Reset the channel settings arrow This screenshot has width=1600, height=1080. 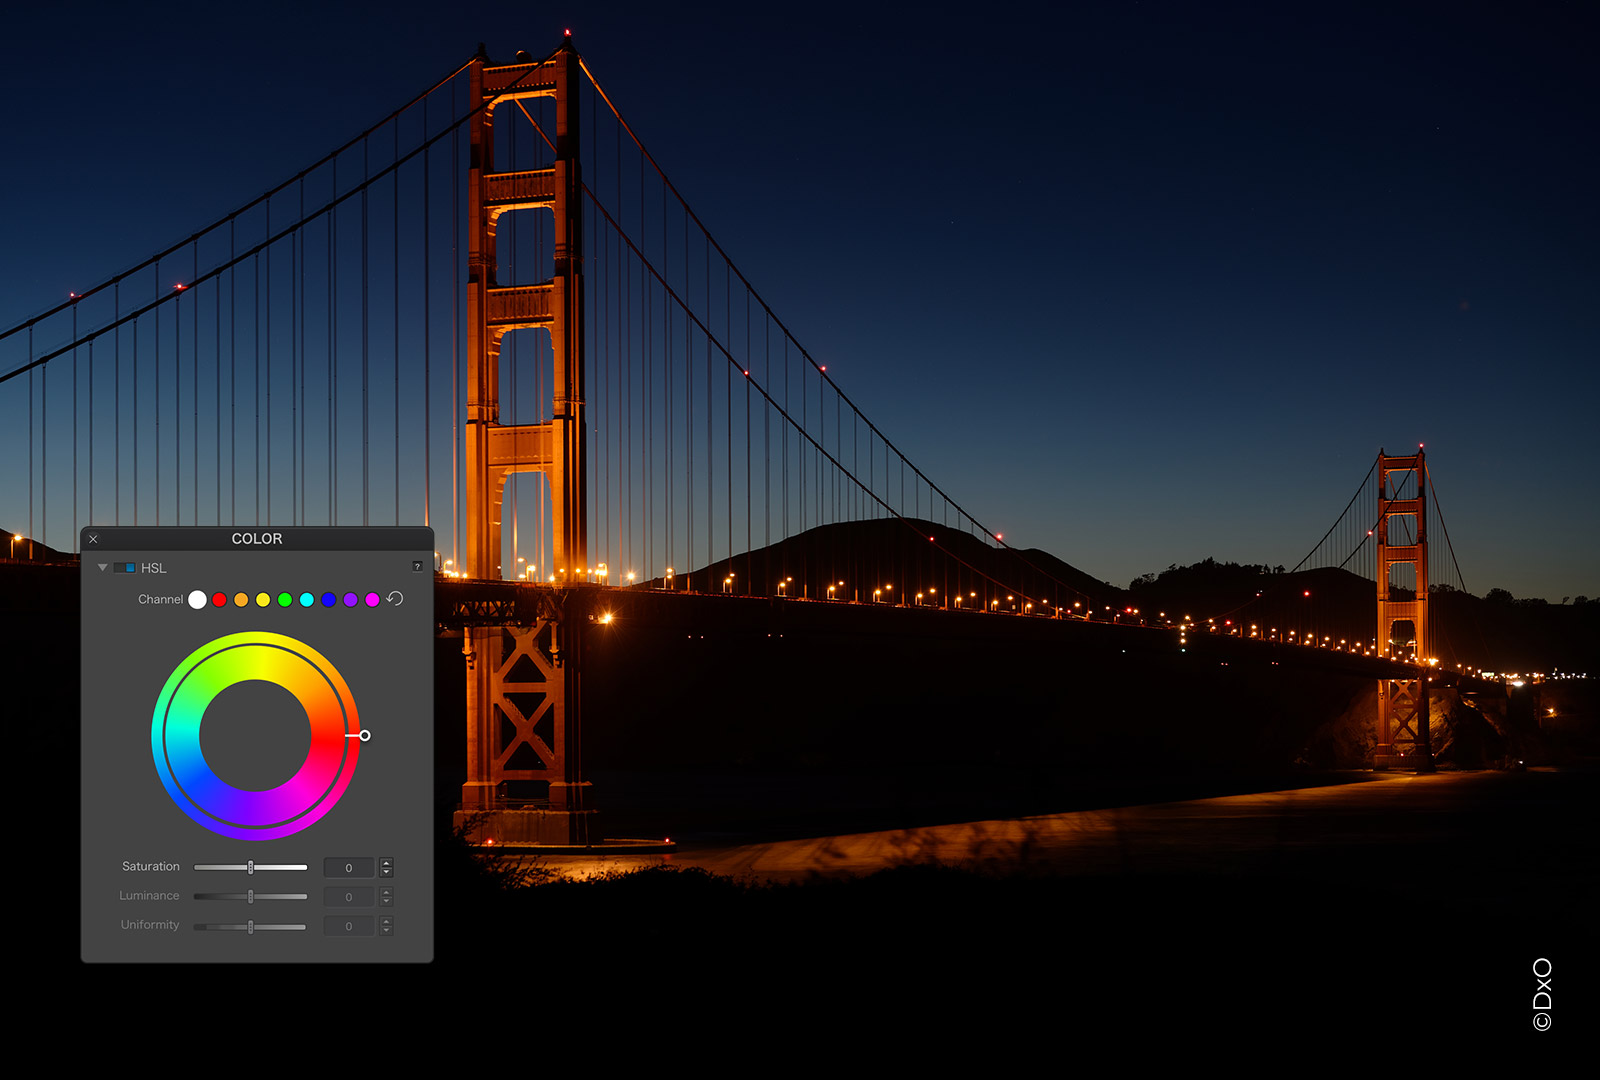[x=395, y=598]
